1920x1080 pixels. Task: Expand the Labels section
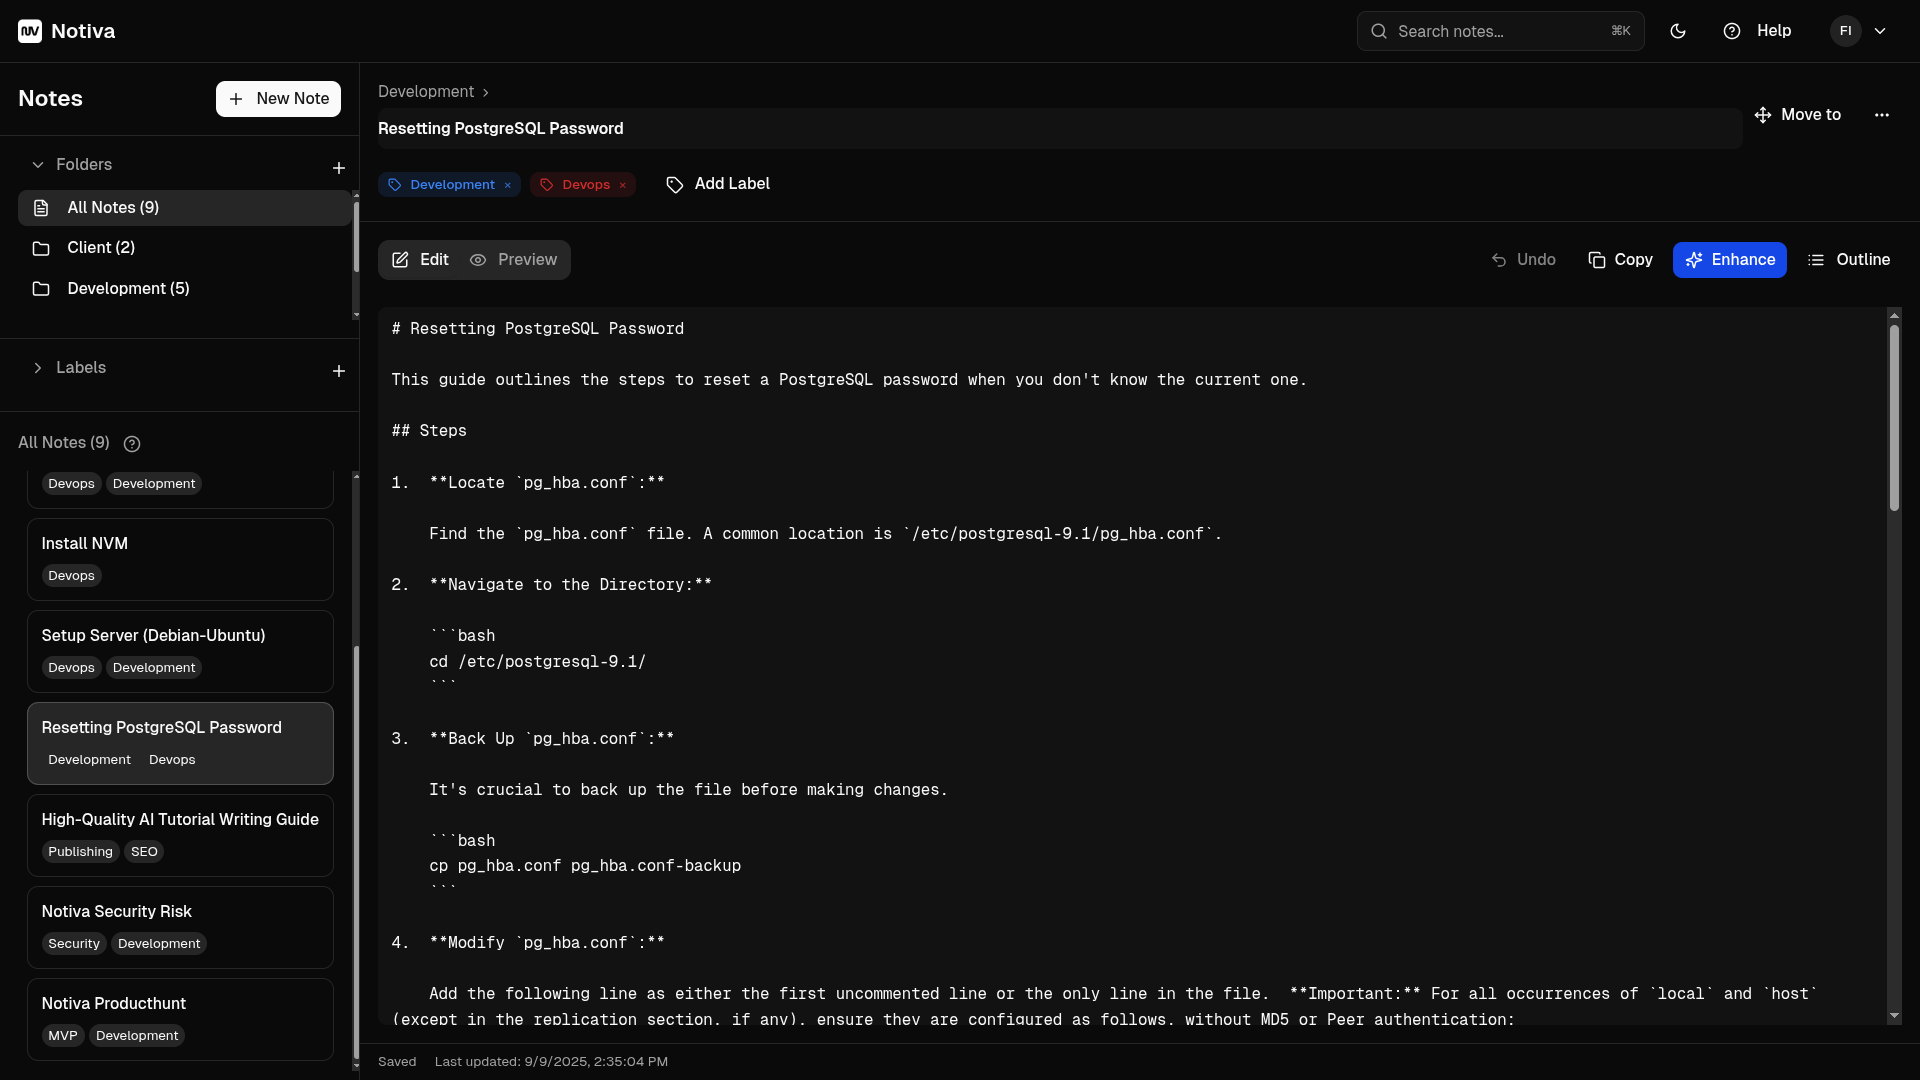click(x=38, y=368)
